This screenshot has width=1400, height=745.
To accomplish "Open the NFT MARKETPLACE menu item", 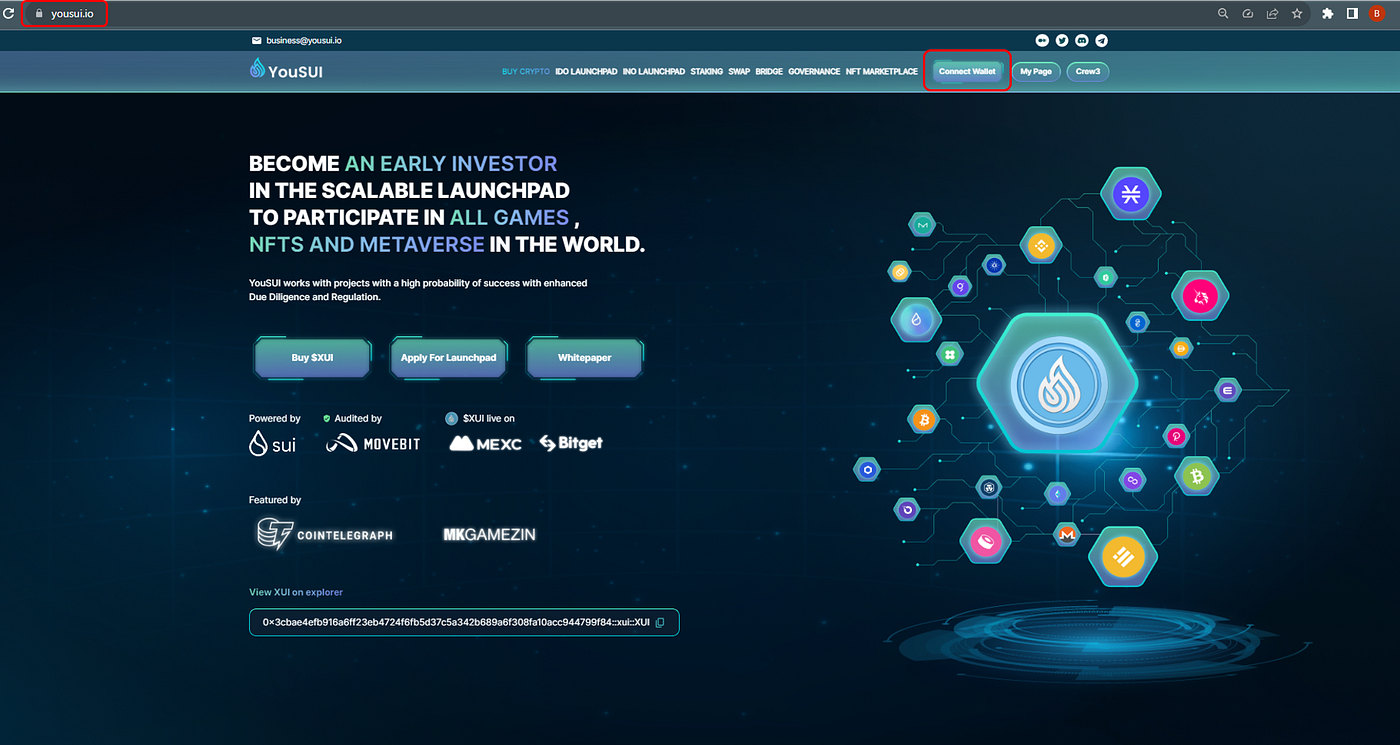I will pyautogui.click(x=881, y=71).
